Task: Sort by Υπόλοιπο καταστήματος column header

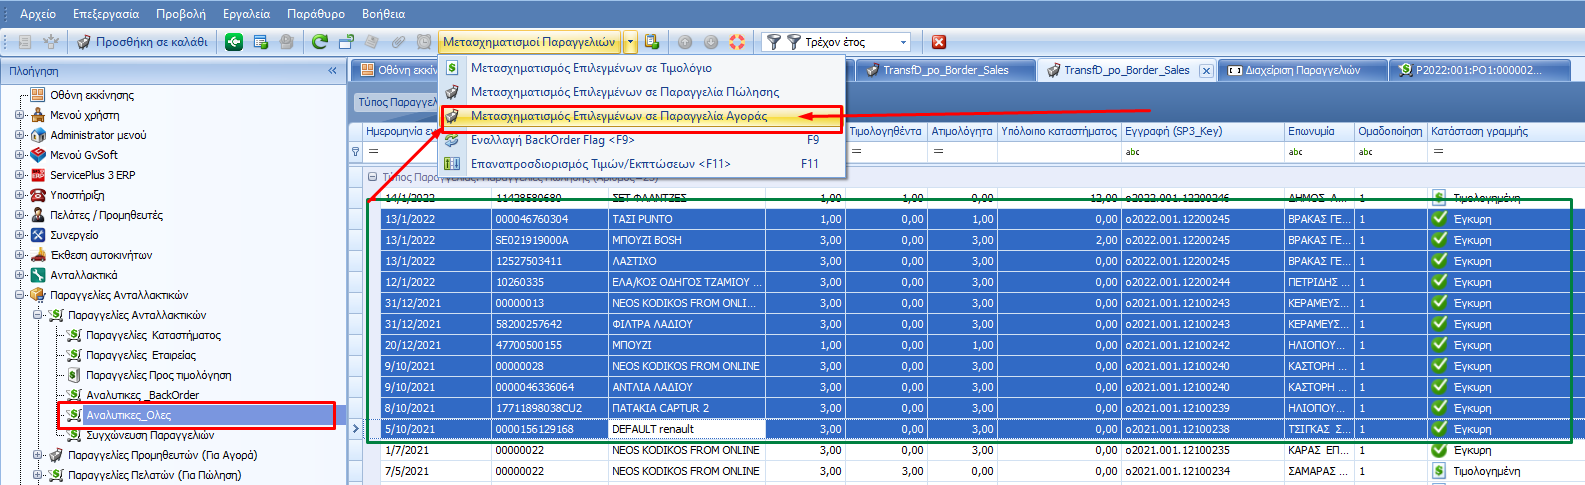Action: point(1058,131)
